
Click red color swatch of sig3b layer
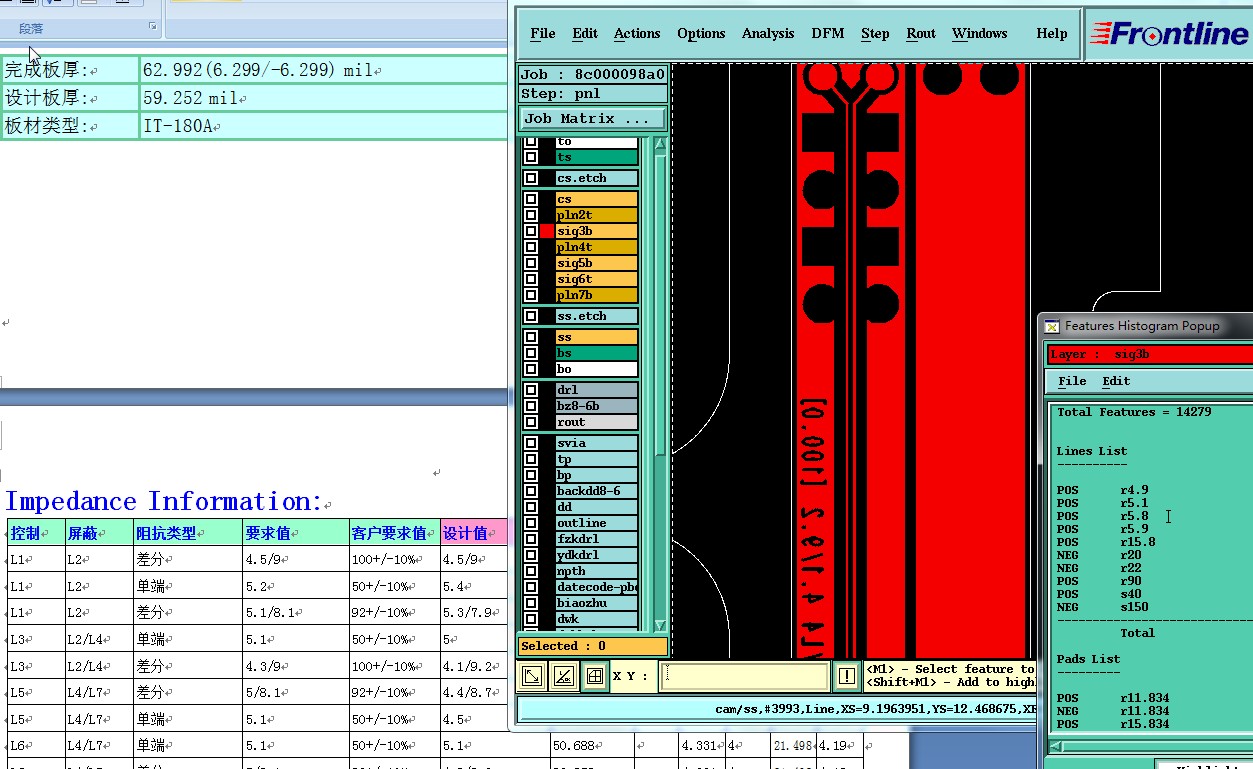click(x=547, y=231)
